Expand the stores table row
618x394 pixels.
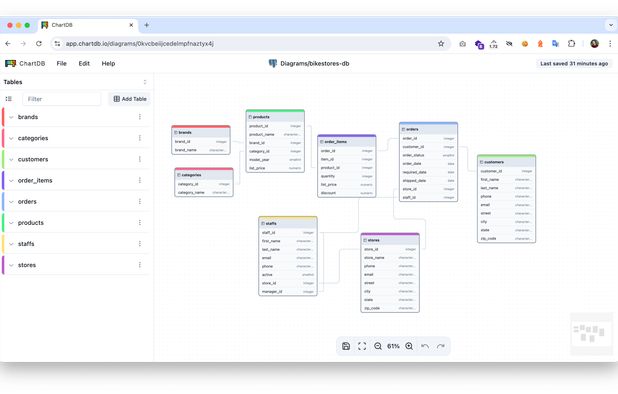click(x=11, y=265)
